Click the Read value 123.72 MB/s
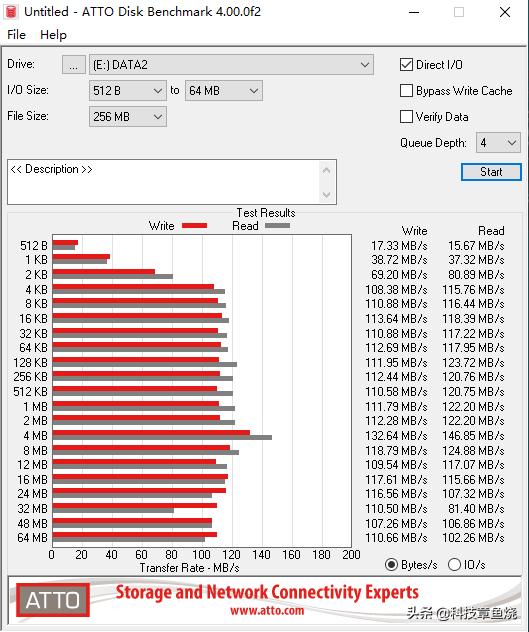This screenshot has width=529, height=632. click(x=473, y=363)
